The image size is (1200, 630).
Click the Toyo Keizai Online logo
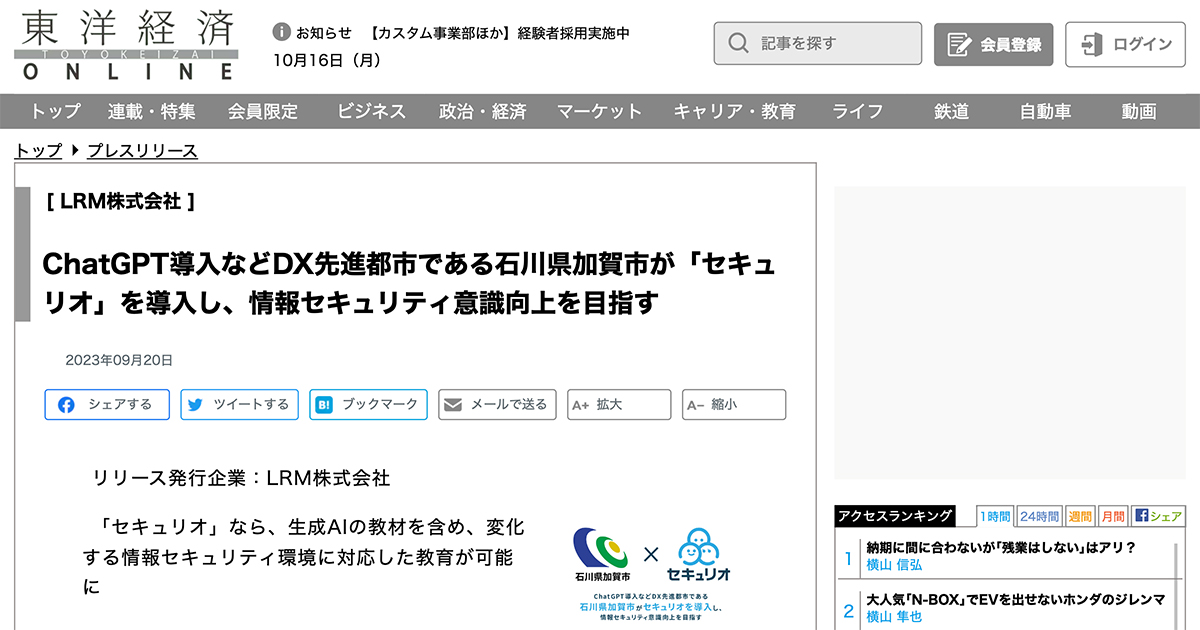point(128,44)
